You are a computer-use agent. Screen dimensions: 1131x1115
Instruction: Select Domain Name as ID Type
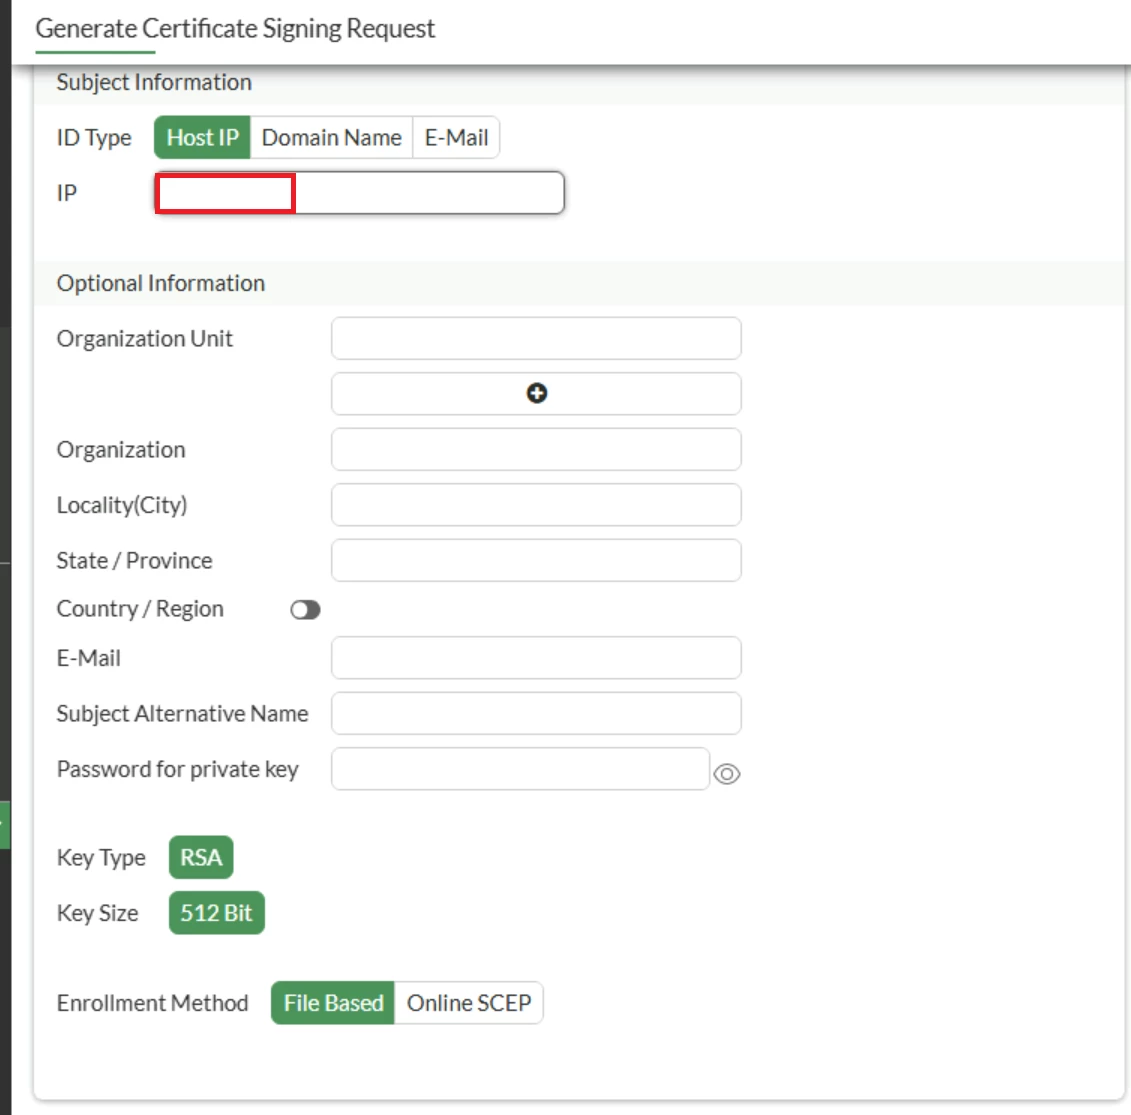[331, 137]
